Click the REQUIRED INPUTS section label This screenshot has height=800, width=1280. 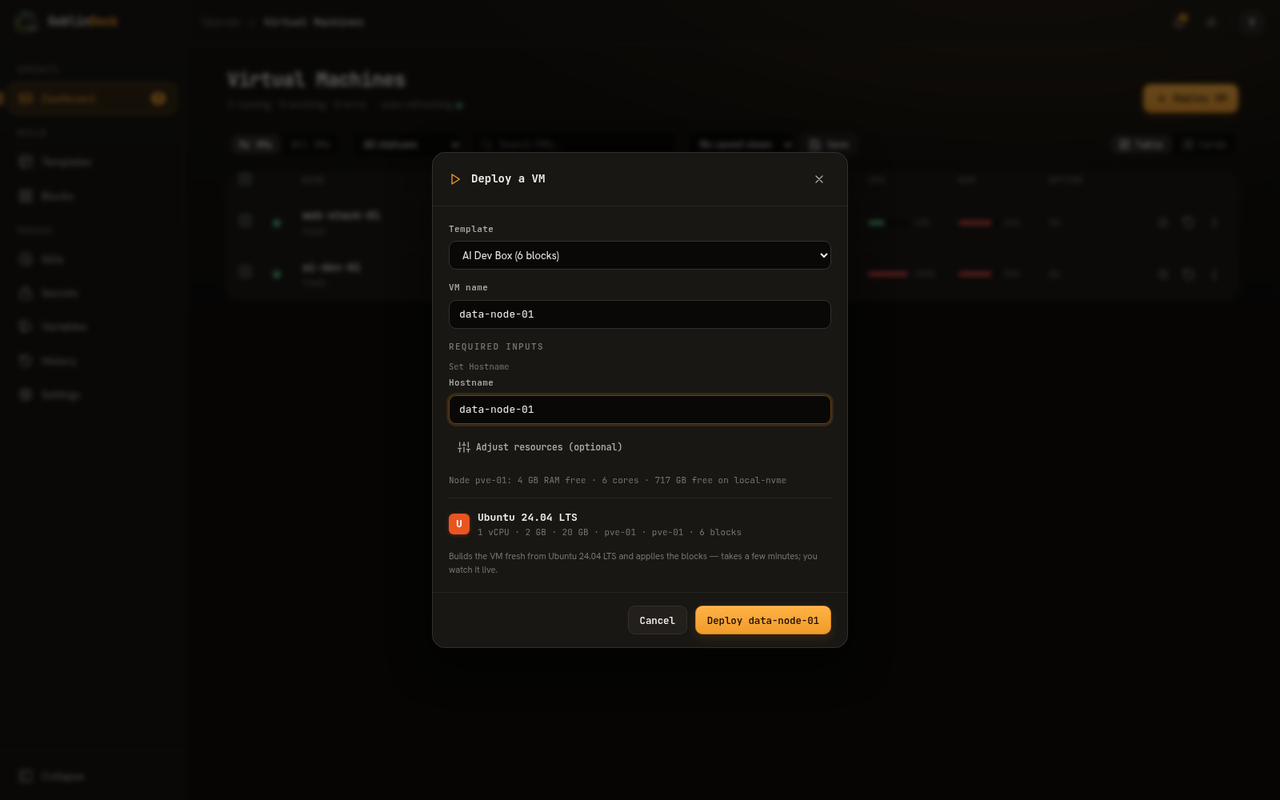(x=496, y=347)
